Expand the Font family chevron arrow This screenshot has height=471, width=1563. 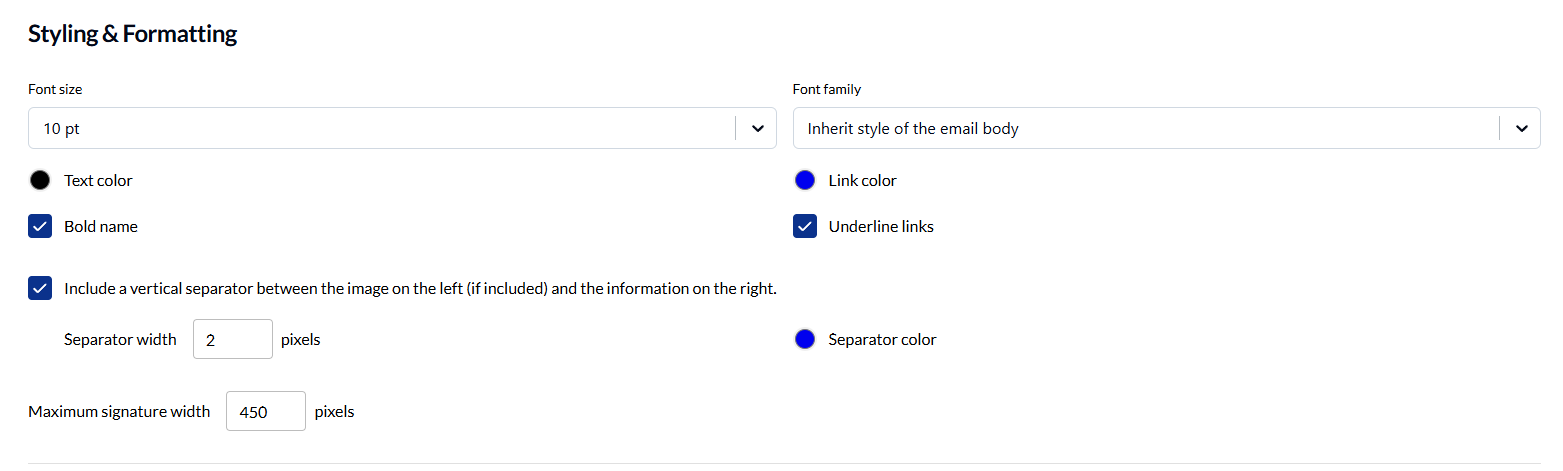click(1521, 128)
